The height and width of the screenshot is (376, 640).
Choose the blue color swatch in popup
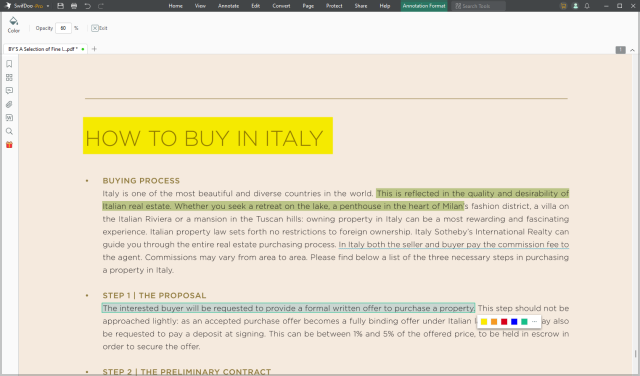514,322
